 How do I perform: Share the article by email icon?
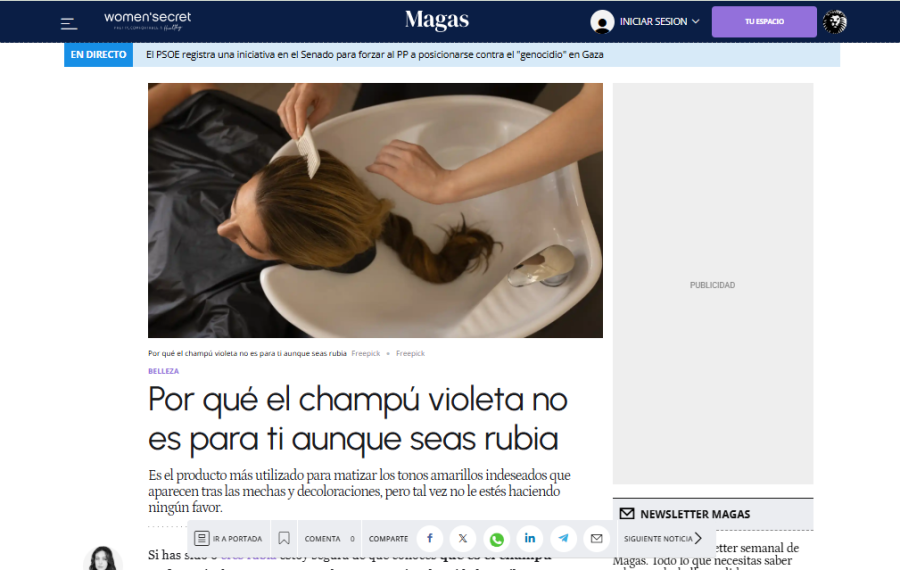[596, 538]
